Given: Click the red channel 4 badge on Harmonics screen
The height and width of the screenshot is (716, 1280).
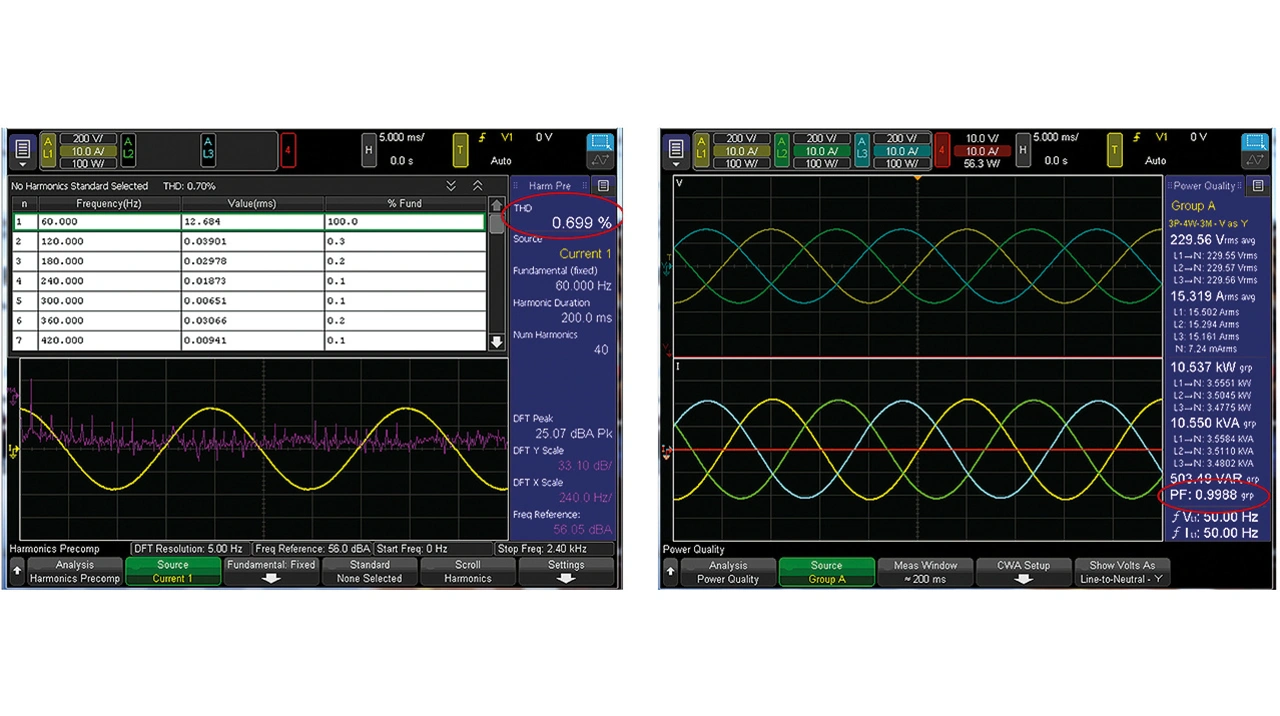Looking at the screenshot, I should (x=289, y=150).
